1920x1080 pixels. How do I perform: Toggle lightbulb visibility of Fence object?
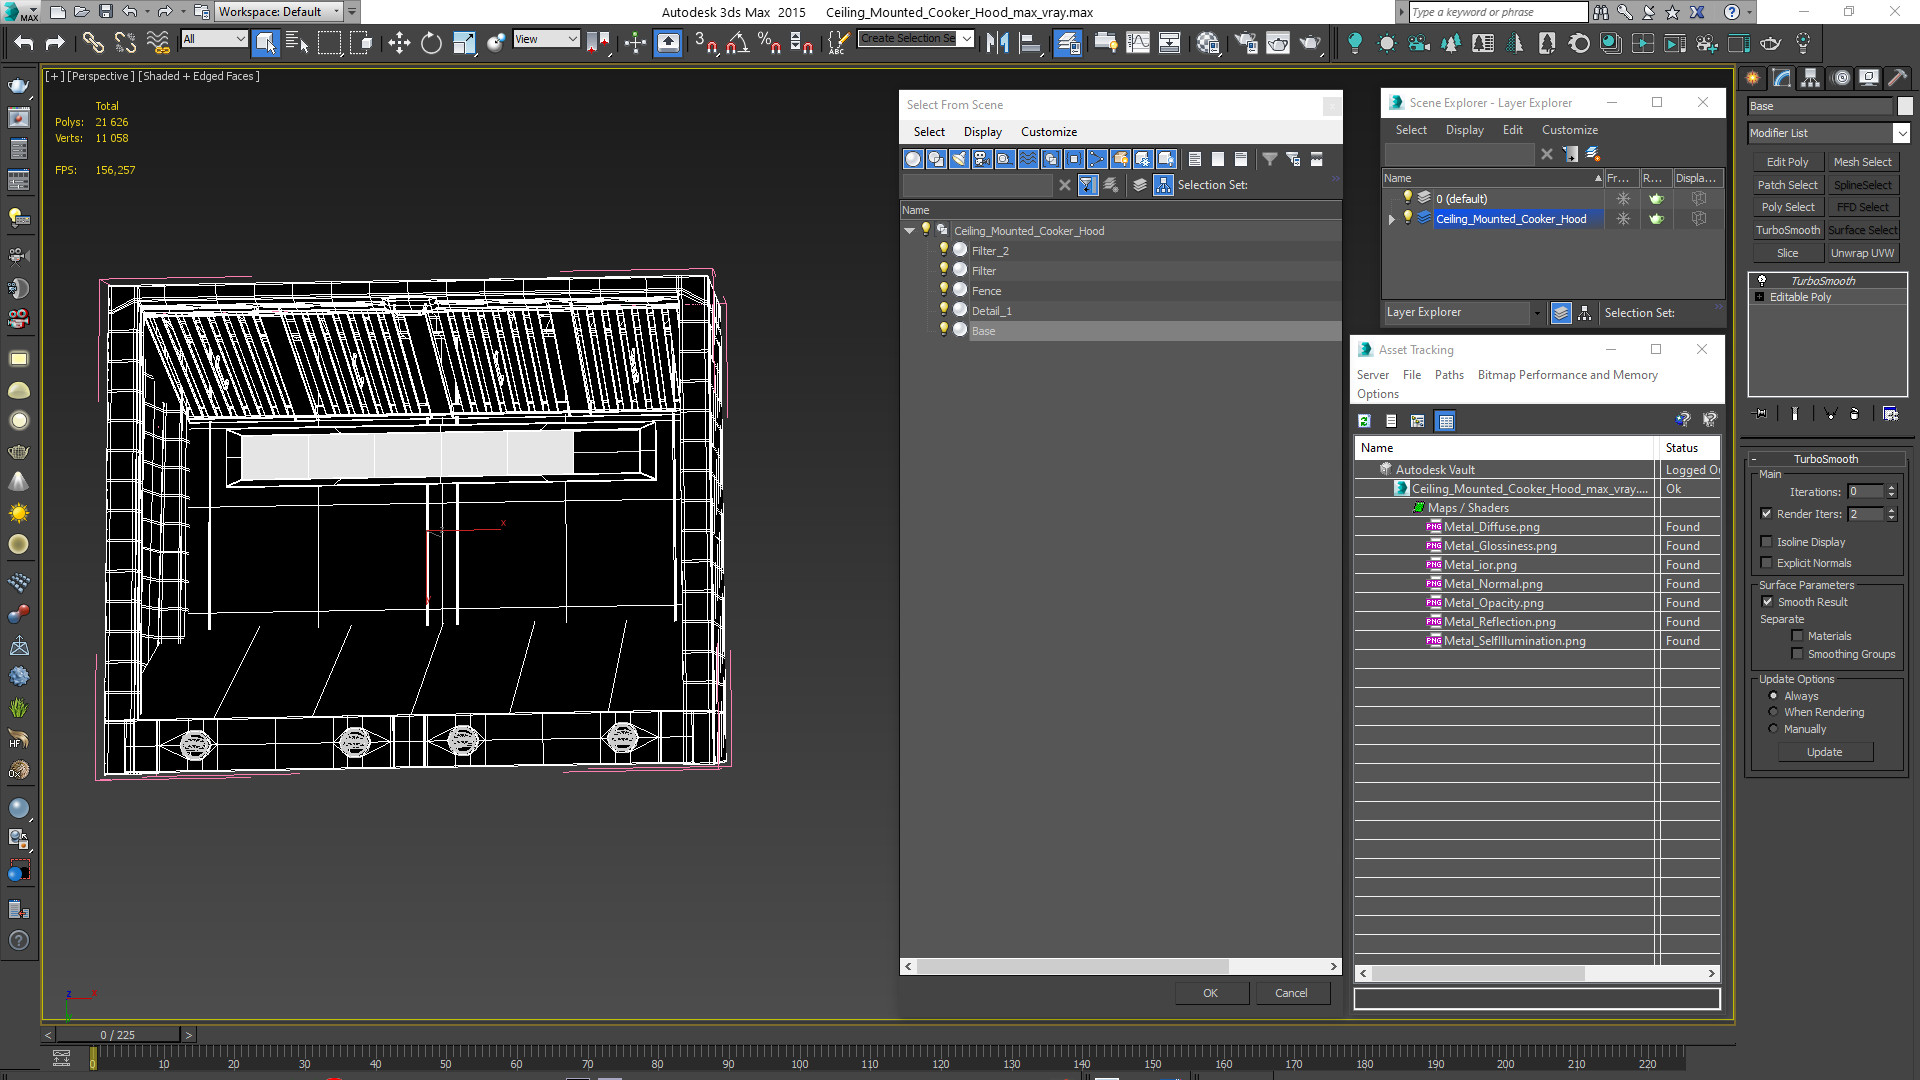(943, 290)
